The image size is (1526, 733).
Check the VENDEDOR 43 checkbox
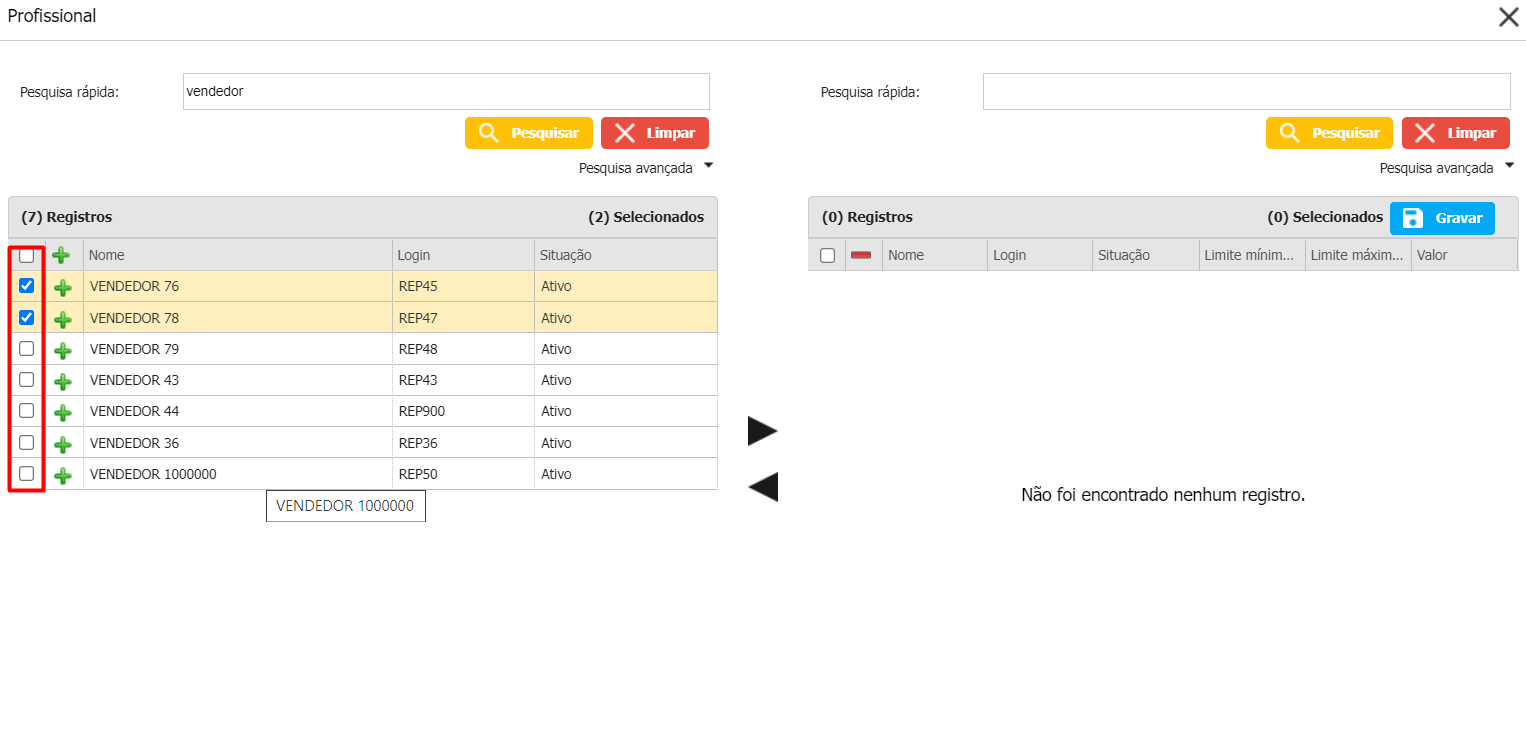(x=27, y=380)
